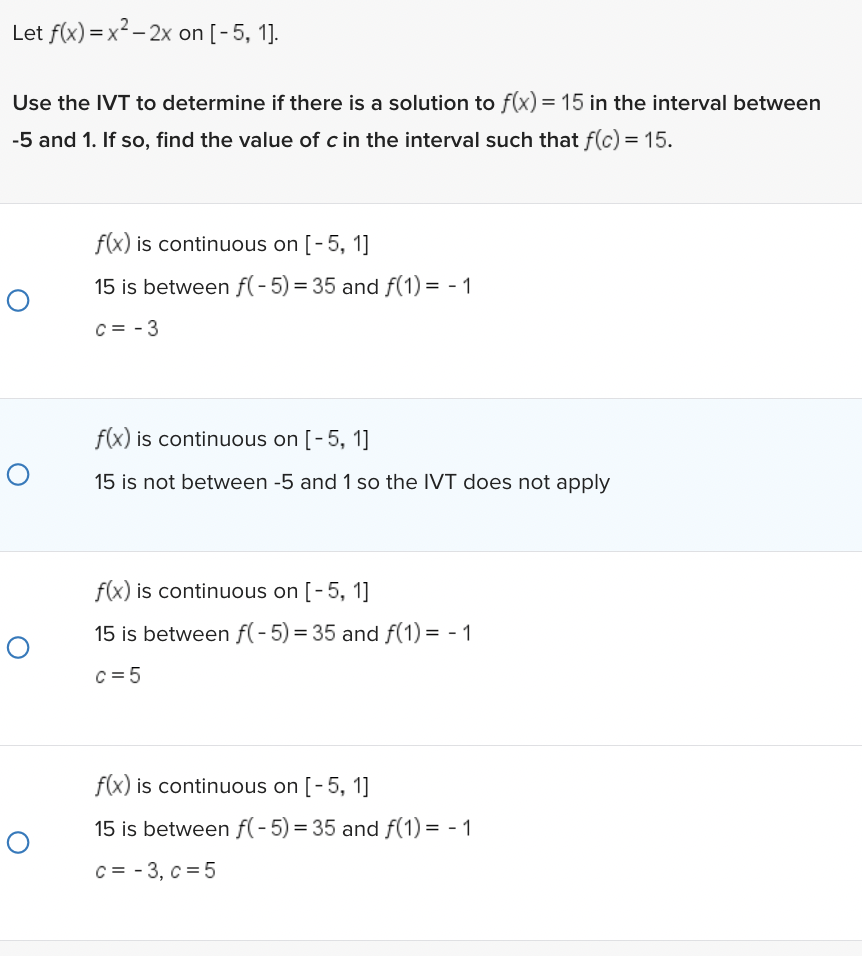
Task: Click the "f(x) = 15" expression in the prompt
Action: tap(542, 103)
